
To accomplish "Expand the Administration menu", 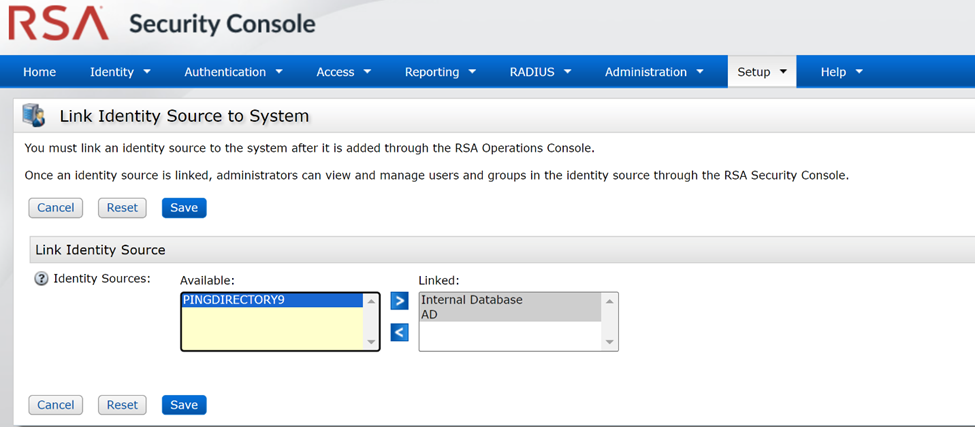I will coord(654,72).
